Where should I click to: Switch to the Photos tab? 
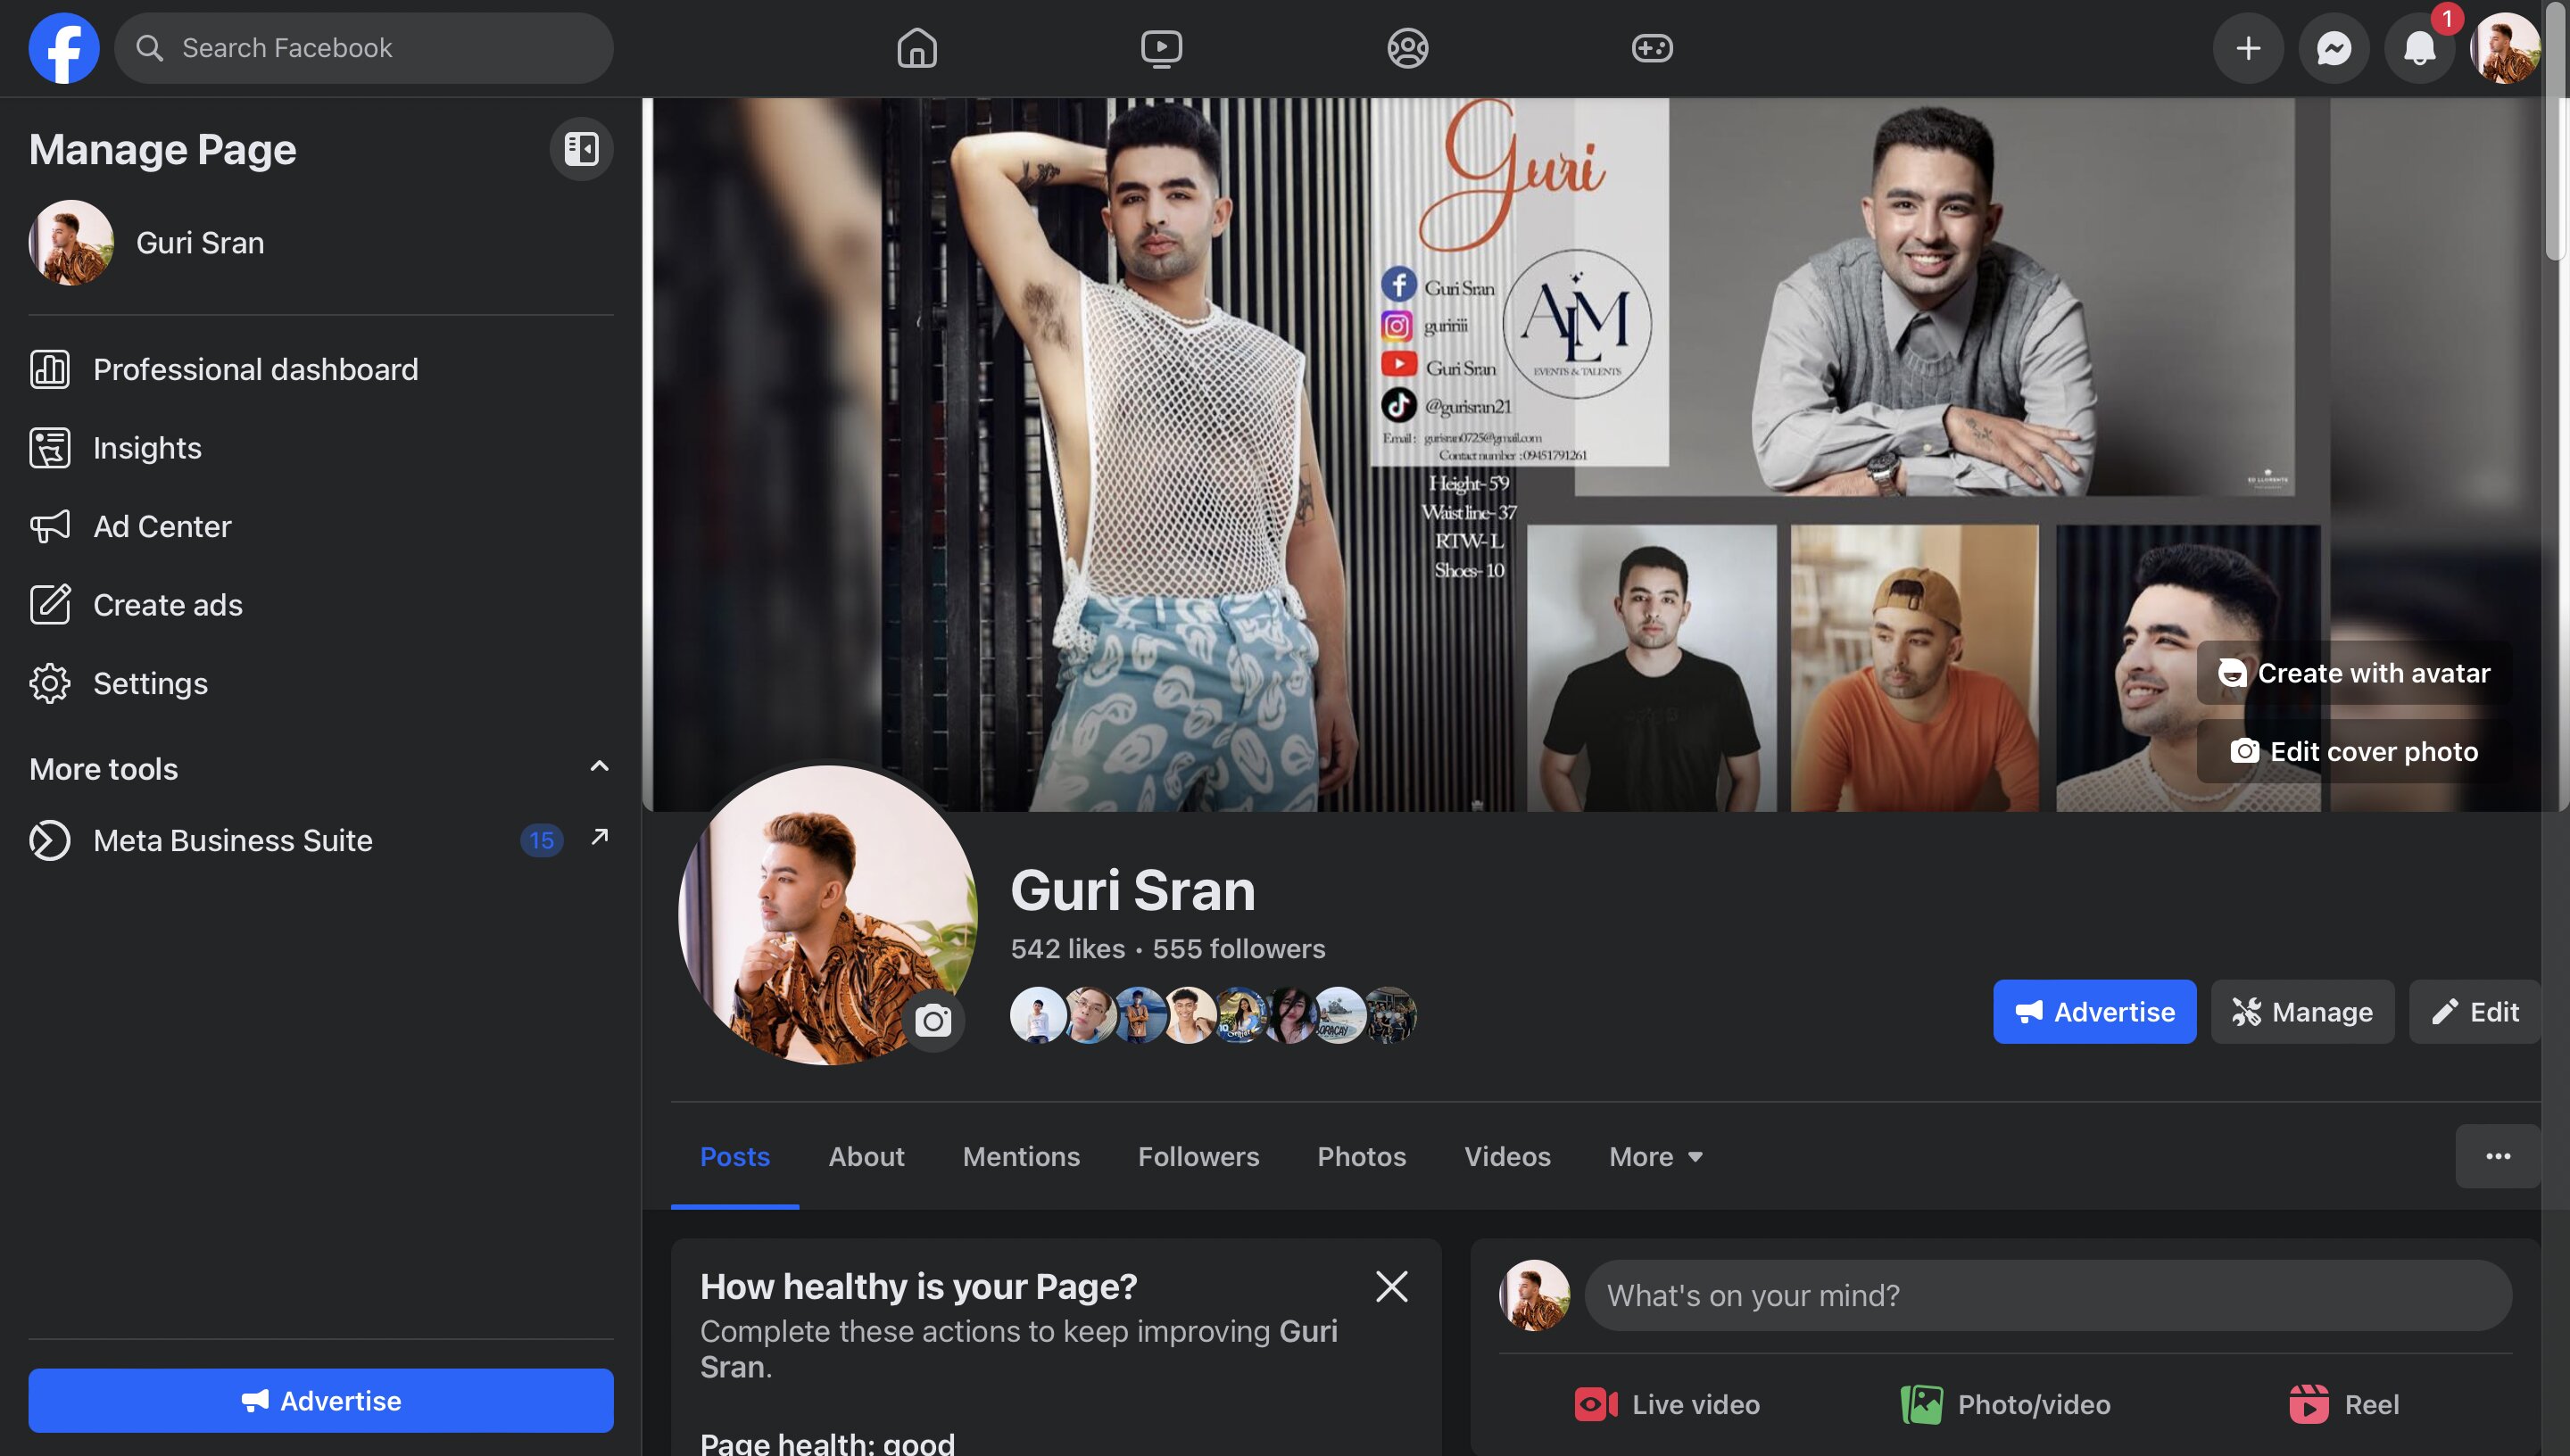pos(1361,1156)
